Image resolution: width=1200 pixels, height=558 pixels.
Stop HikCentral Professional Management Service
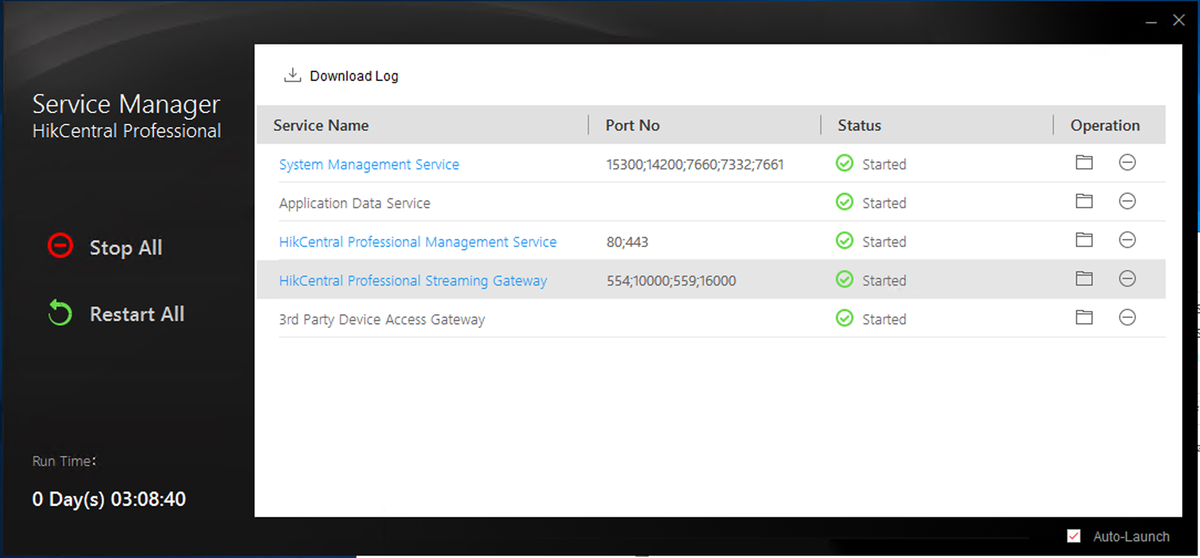1127,240
